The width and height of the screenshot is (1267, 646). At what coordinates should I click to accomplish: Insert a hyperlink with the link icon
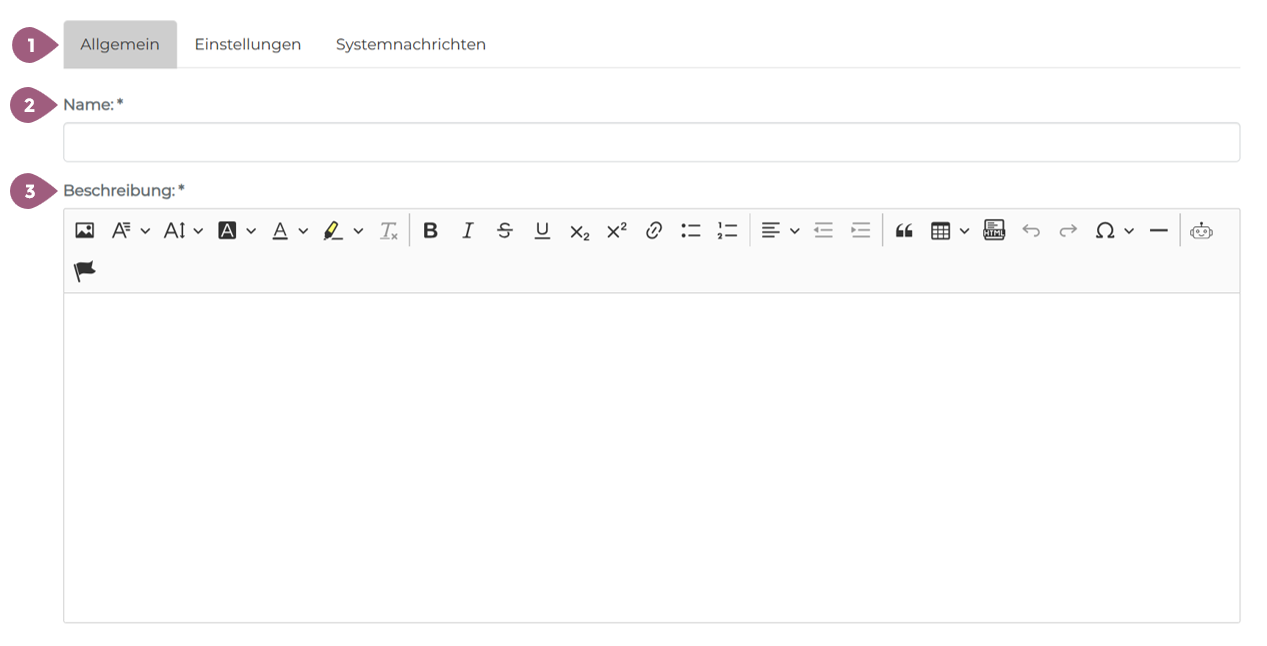pos(654,231)
